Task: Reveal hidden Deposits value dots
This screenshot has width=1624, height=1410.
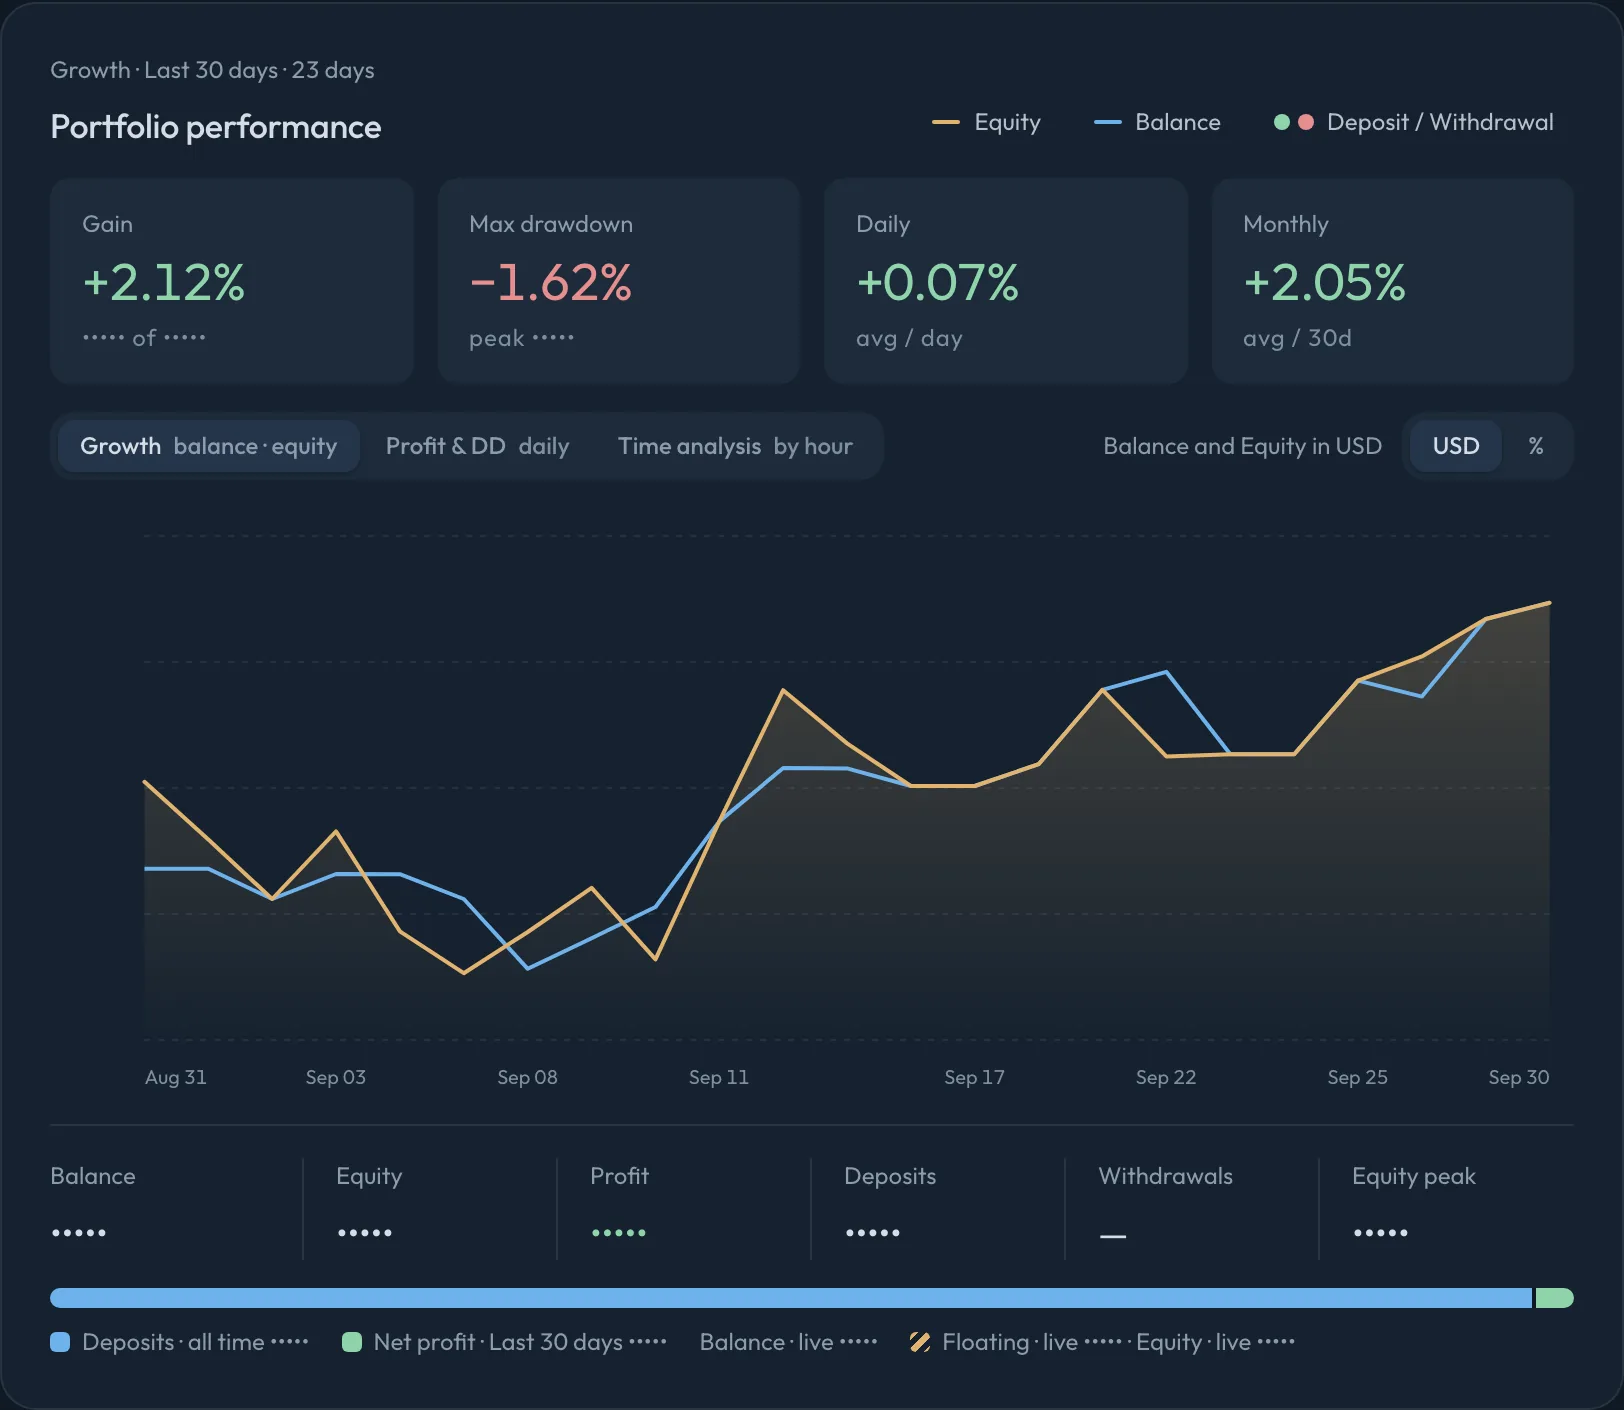Action: tap(873, 1233)
